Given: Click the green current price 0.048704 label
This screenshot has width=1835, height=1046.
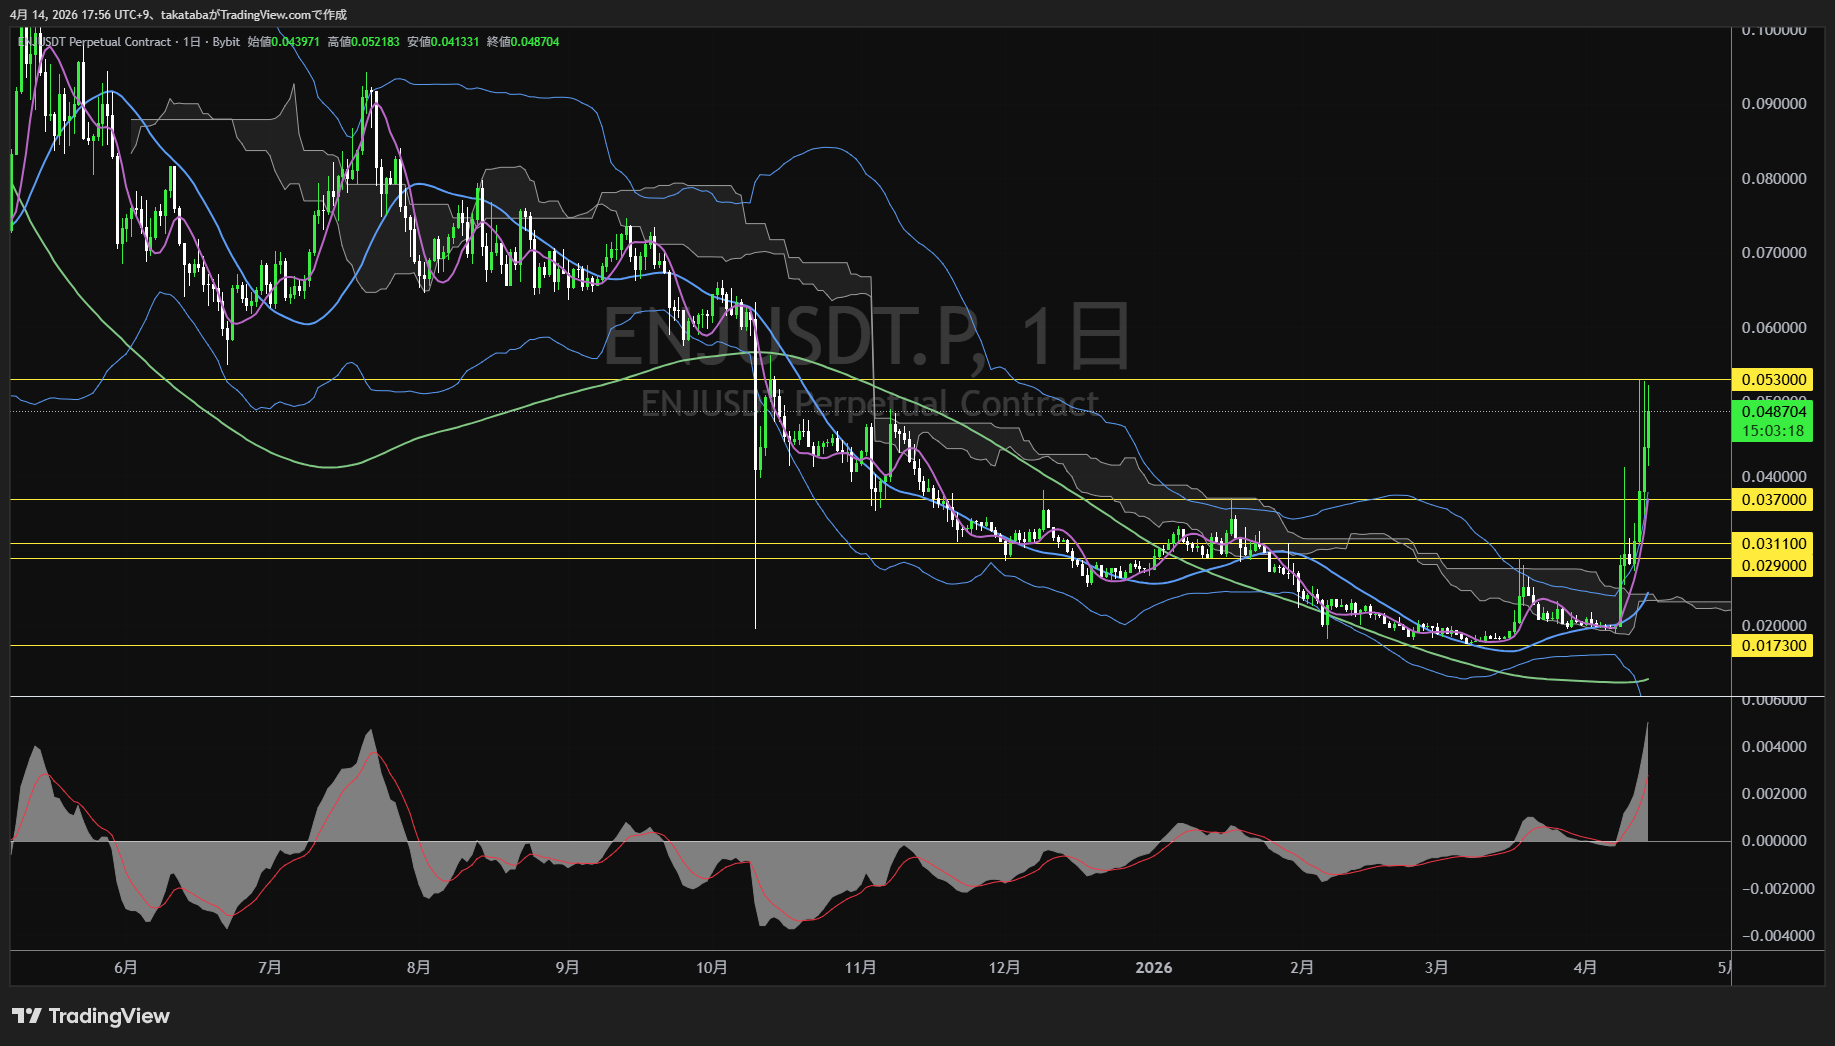Looking at the screenshot, I should pos(1773,412).
